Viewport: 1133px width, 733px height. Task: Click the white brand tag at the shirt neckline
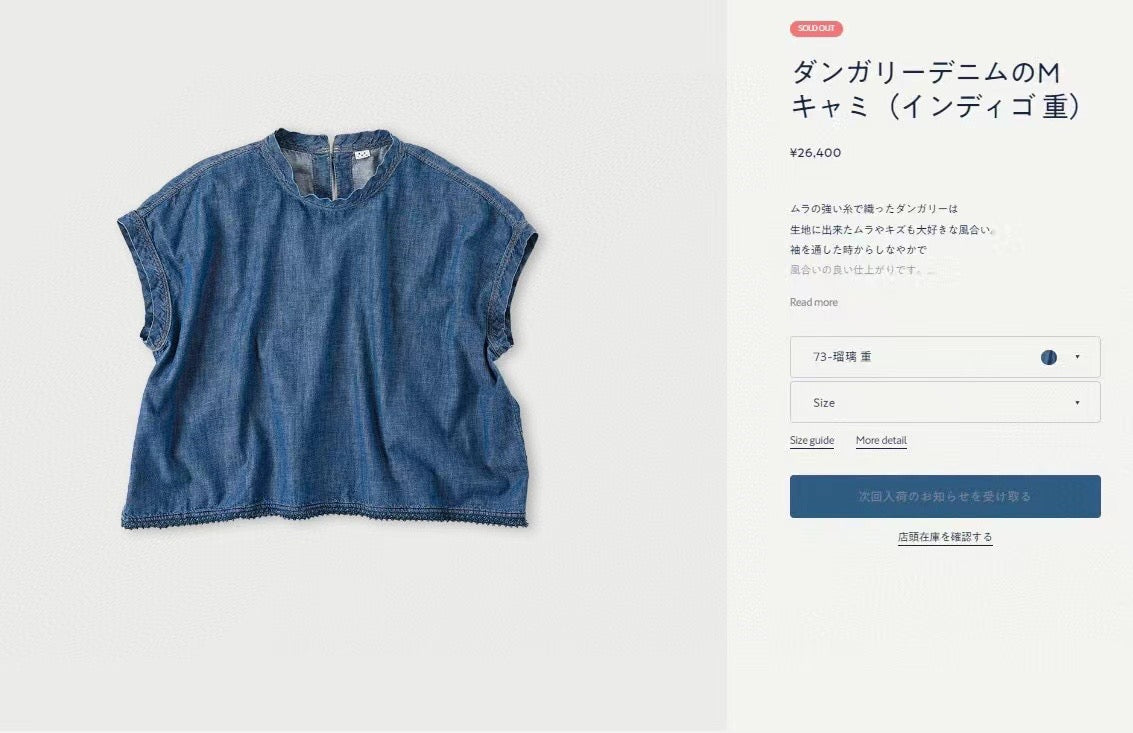pyautogui.click(x=361, y=153)
